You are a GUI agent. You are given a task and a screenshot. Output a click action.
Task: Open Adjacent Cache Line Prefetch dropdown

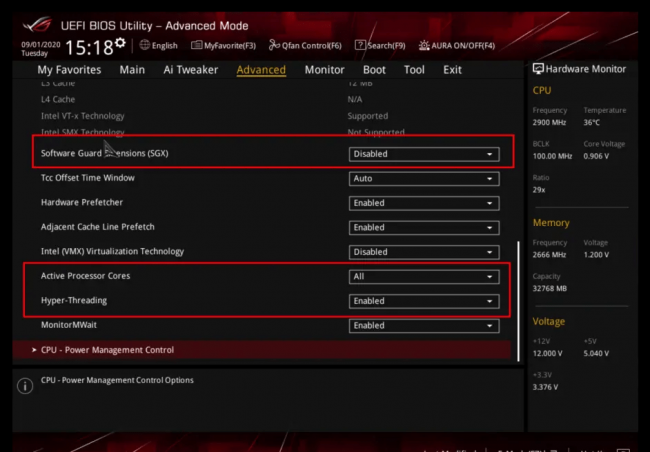click(424, 227)
